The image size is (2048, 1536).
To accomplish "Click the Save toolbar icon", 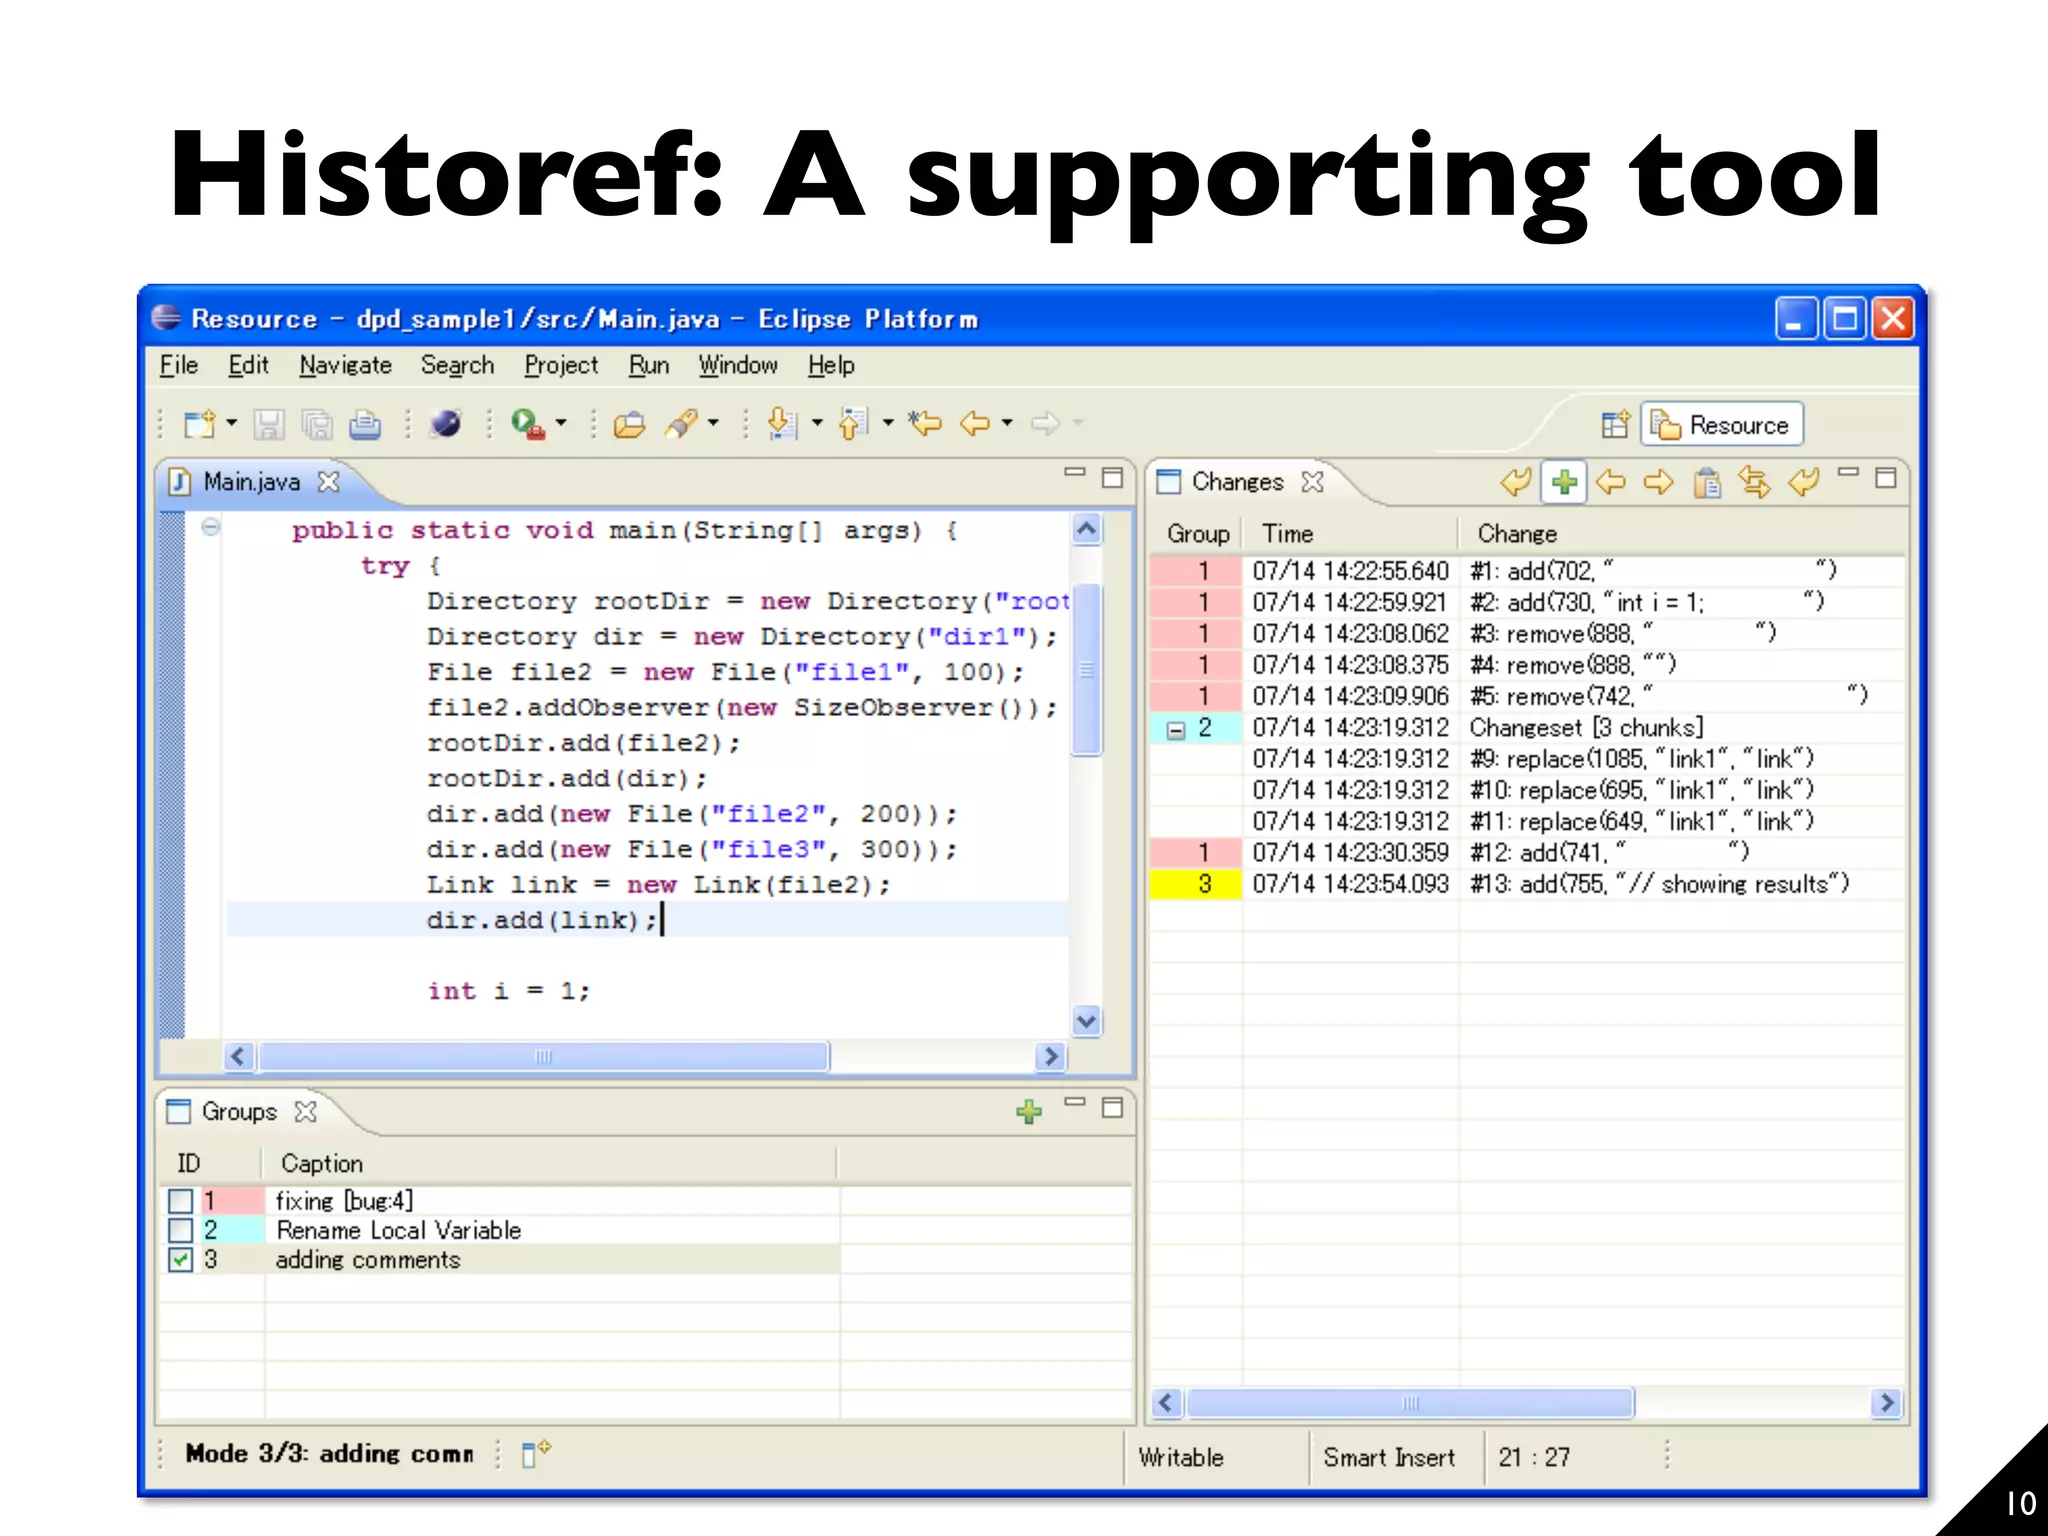I will pyautogui.click(x=268, y=424).
